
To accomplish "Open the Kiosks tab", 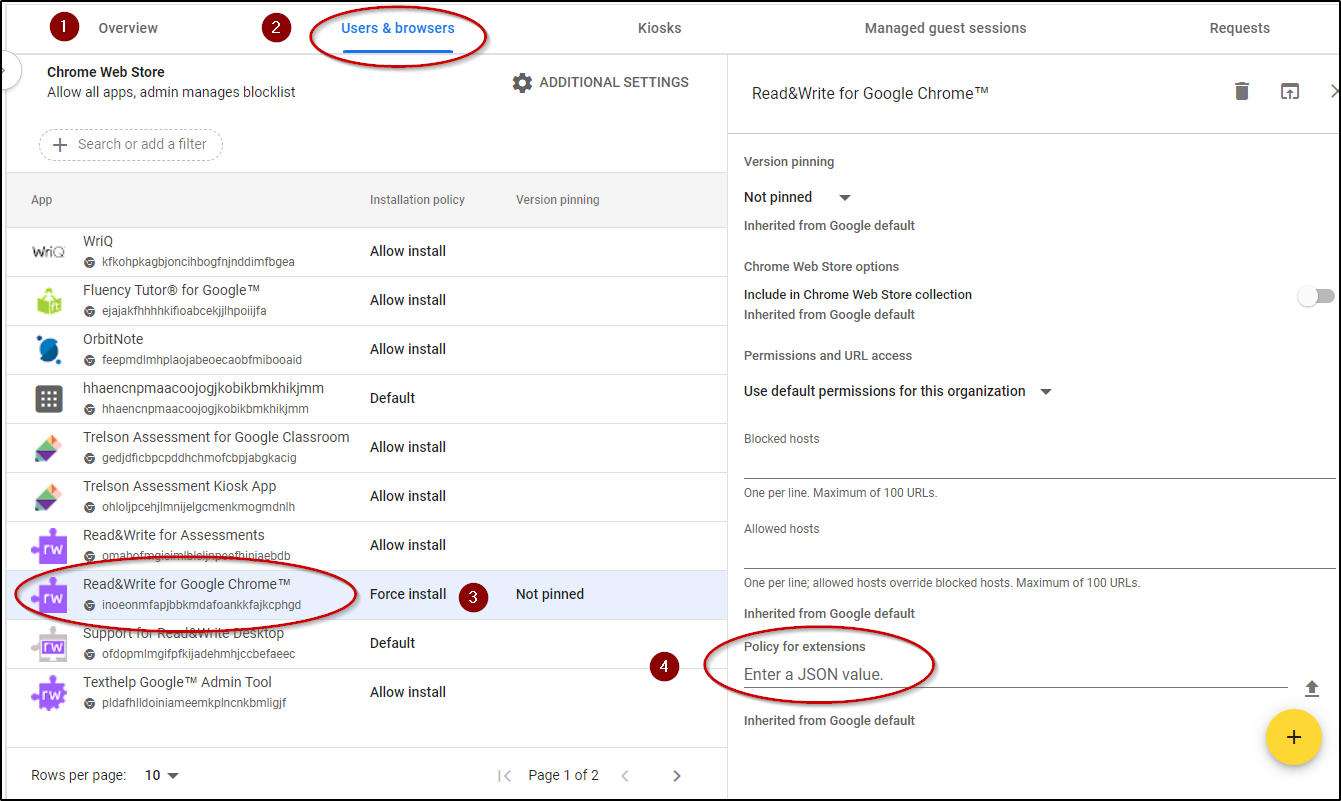I will pyautogui.click(x=660, y=28).
